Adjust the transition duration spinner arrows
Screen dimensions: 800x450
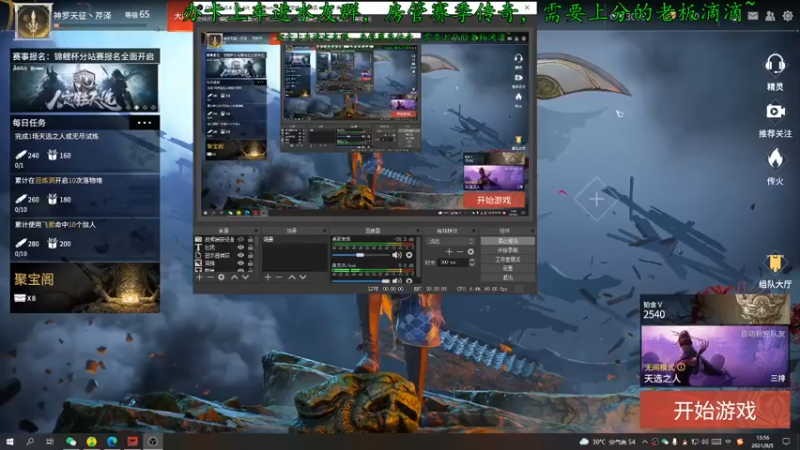[x=472, y=262]
